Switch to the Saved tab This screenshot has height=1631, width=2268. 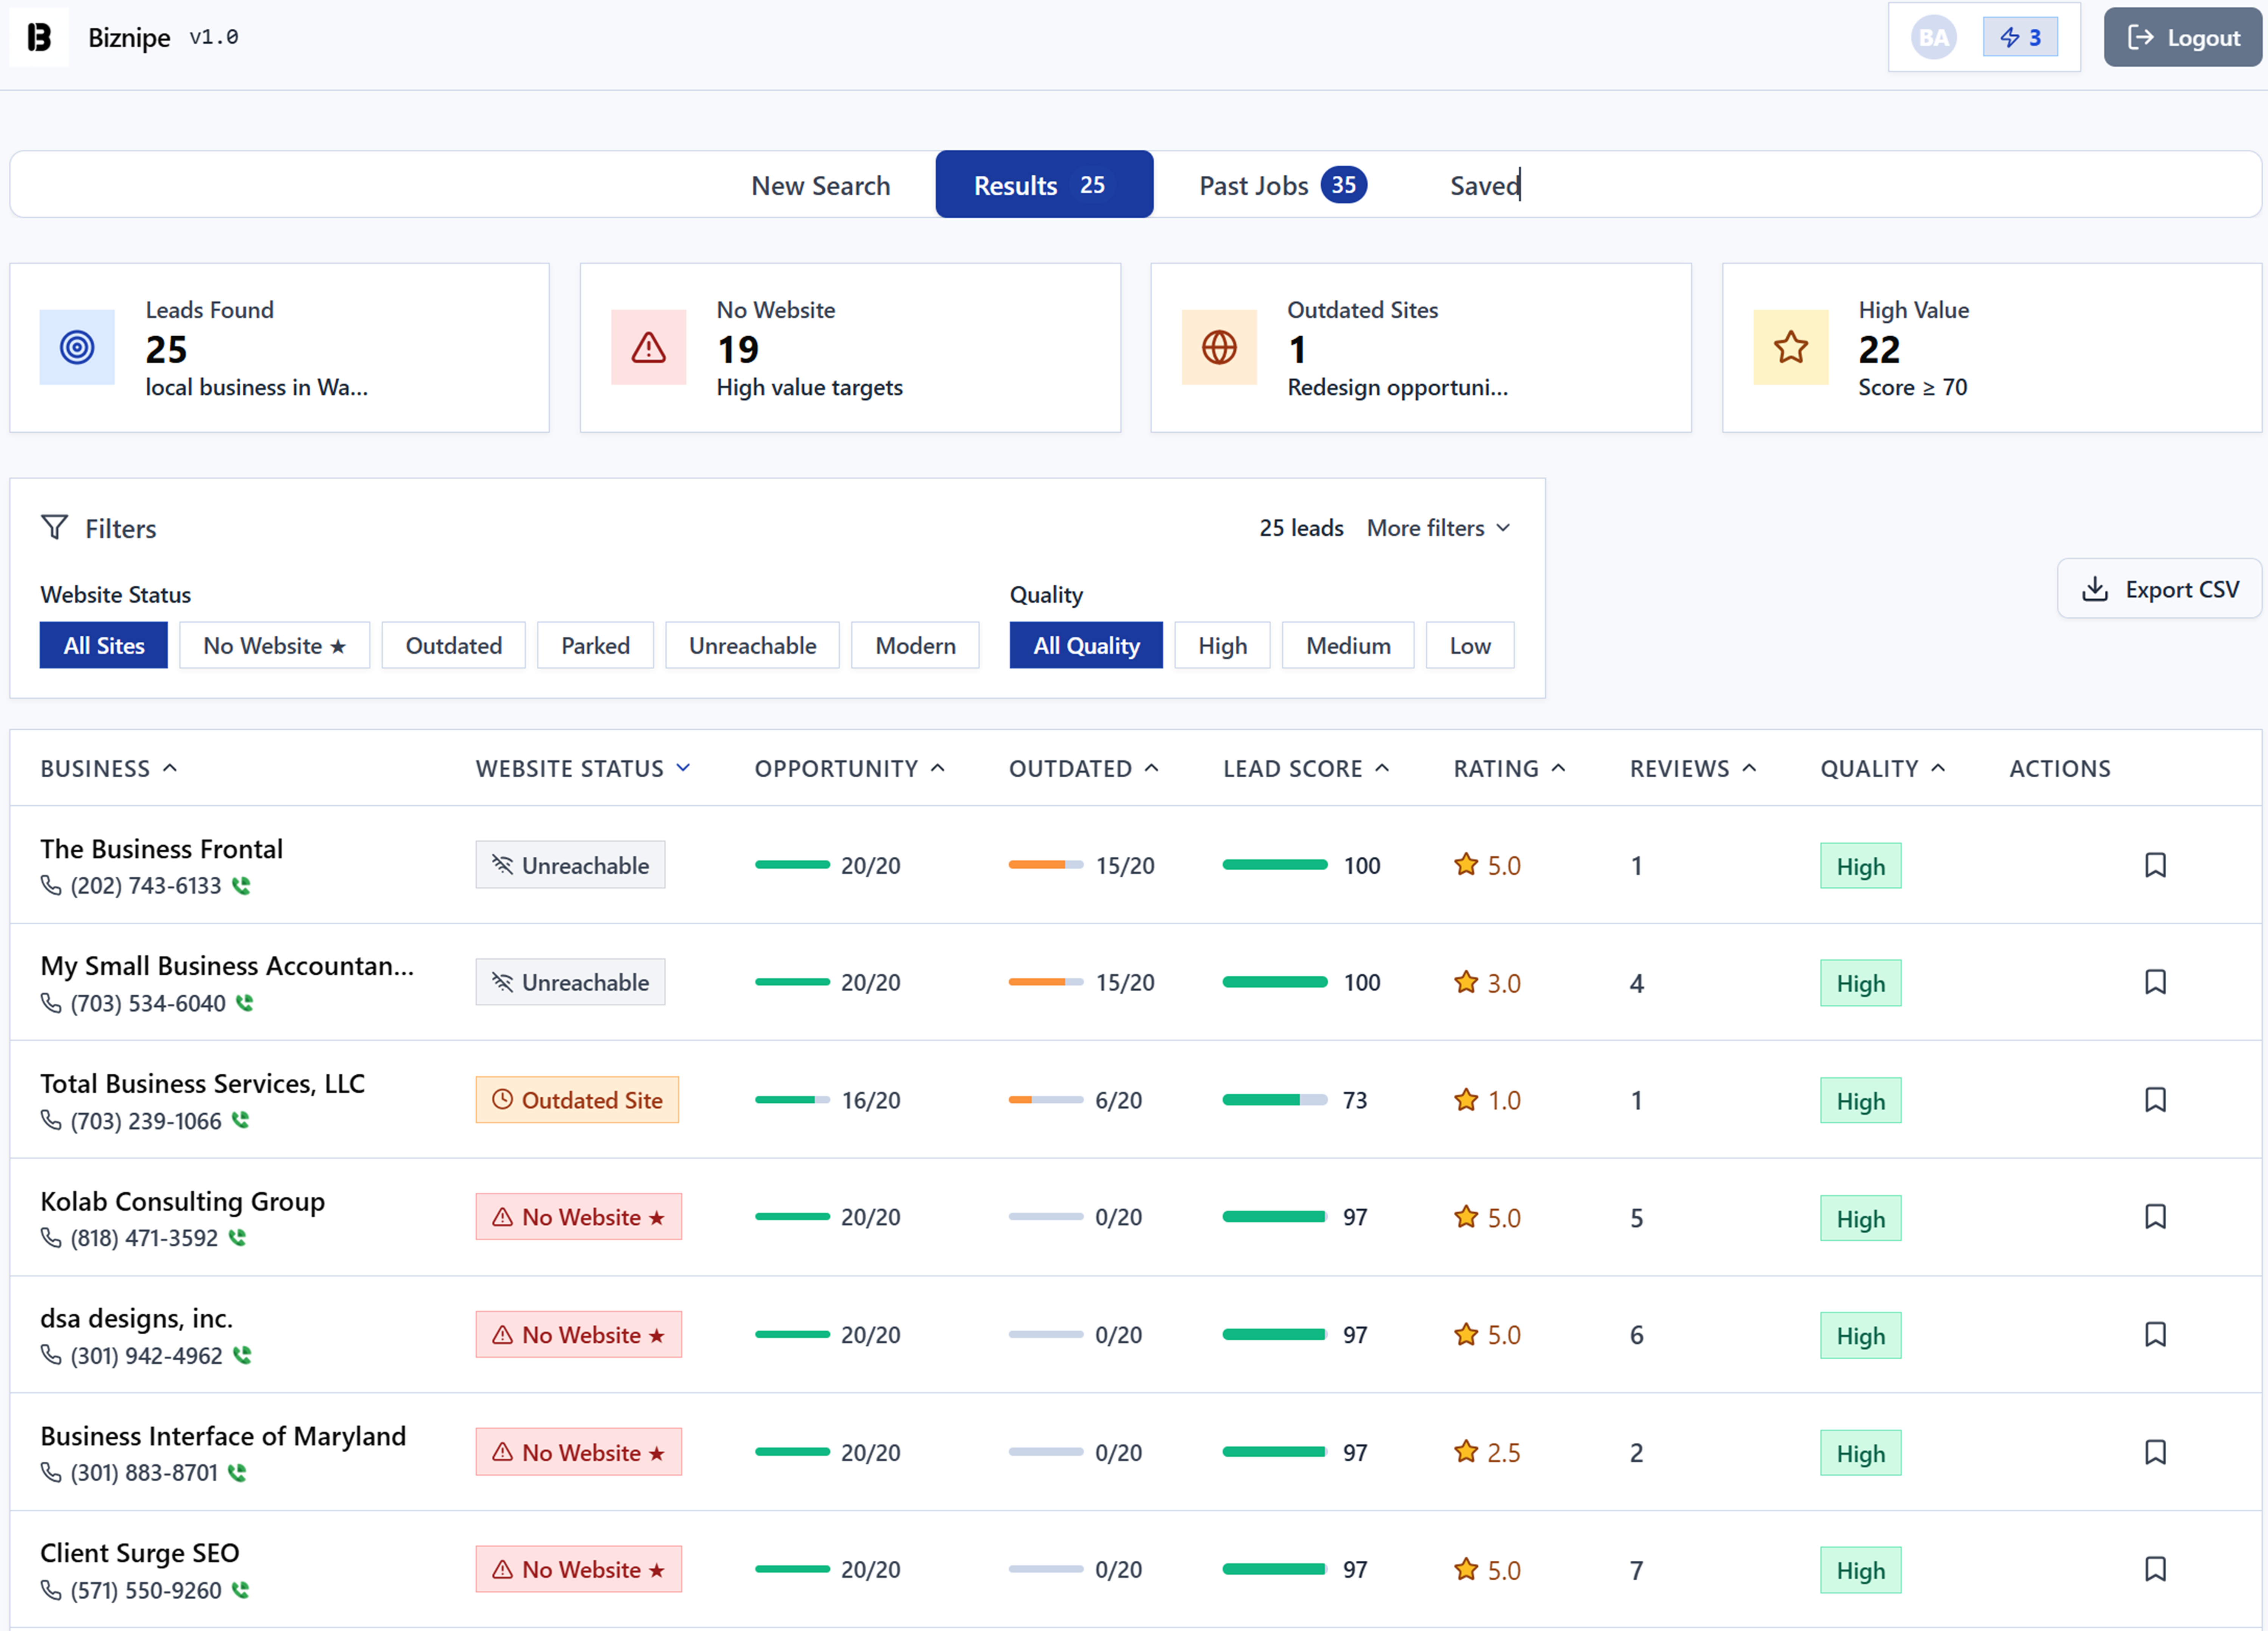point(1485,185)
